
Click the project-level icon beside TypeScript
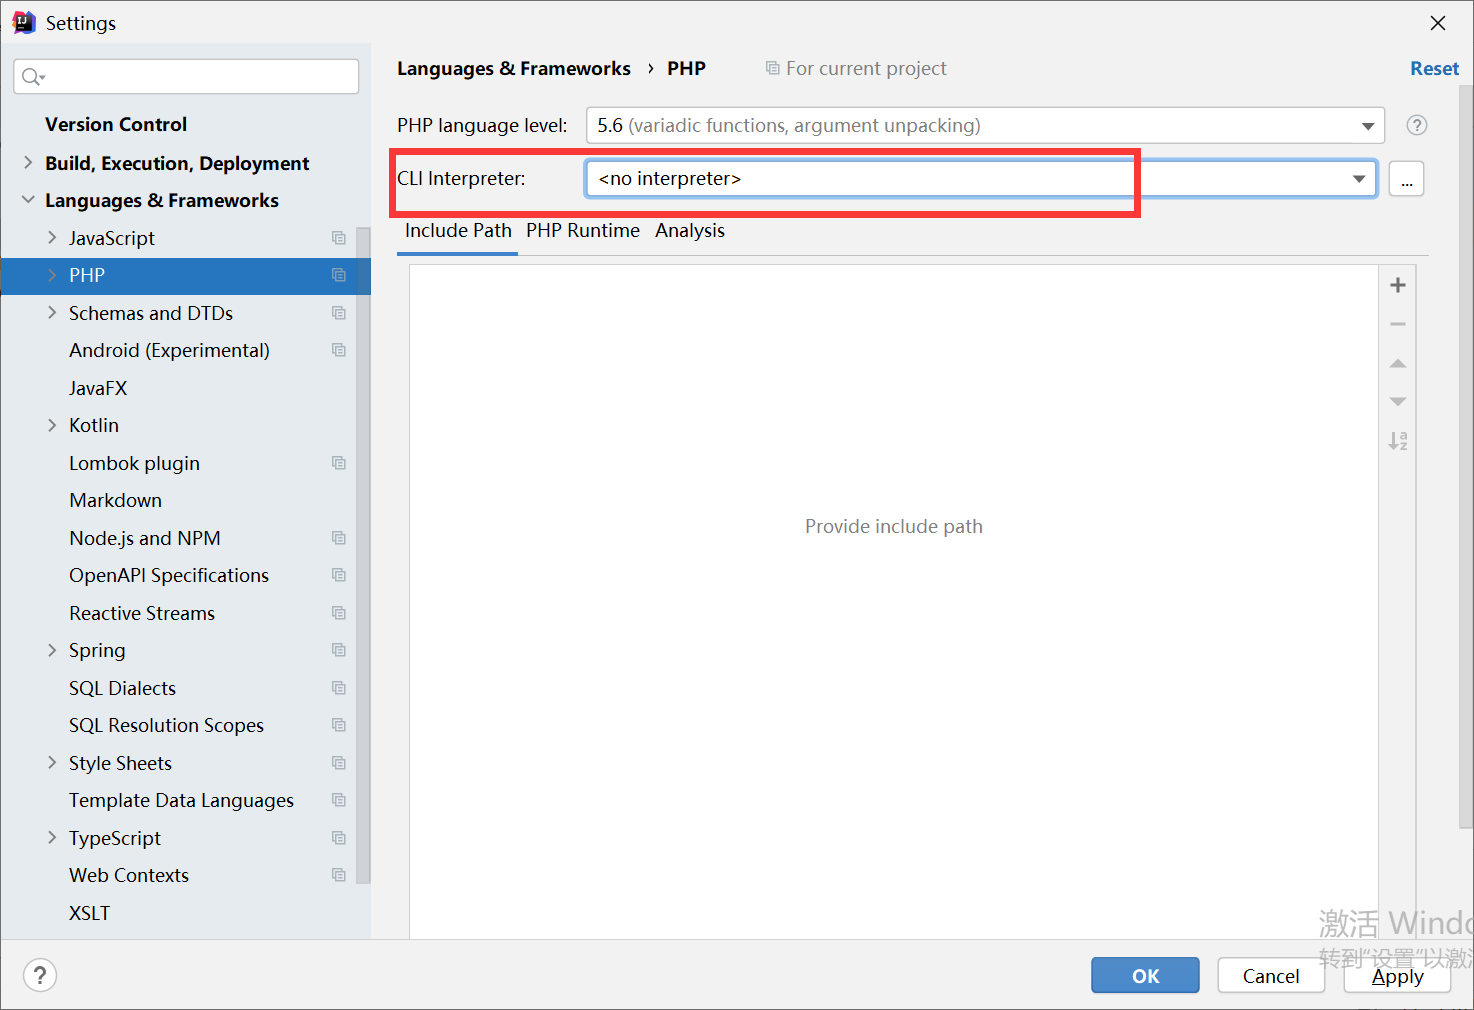point(339,838)
